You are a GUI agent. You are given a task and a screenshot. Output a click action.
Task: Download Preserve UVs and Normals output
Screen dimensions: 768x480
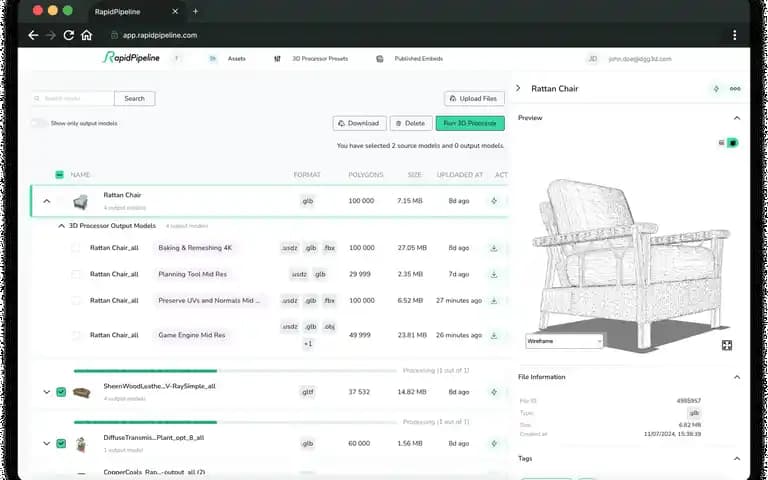(494, 301)
